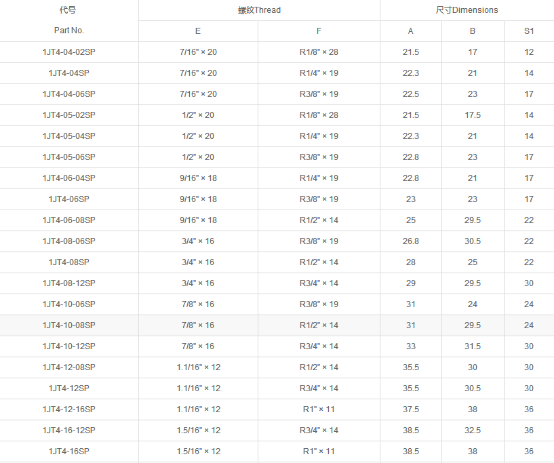Screen dimensions: 554x463
Task: Click the 1.5/16" × 12 cell for 1JT4-16-12SP
Action: coord(199,430)
